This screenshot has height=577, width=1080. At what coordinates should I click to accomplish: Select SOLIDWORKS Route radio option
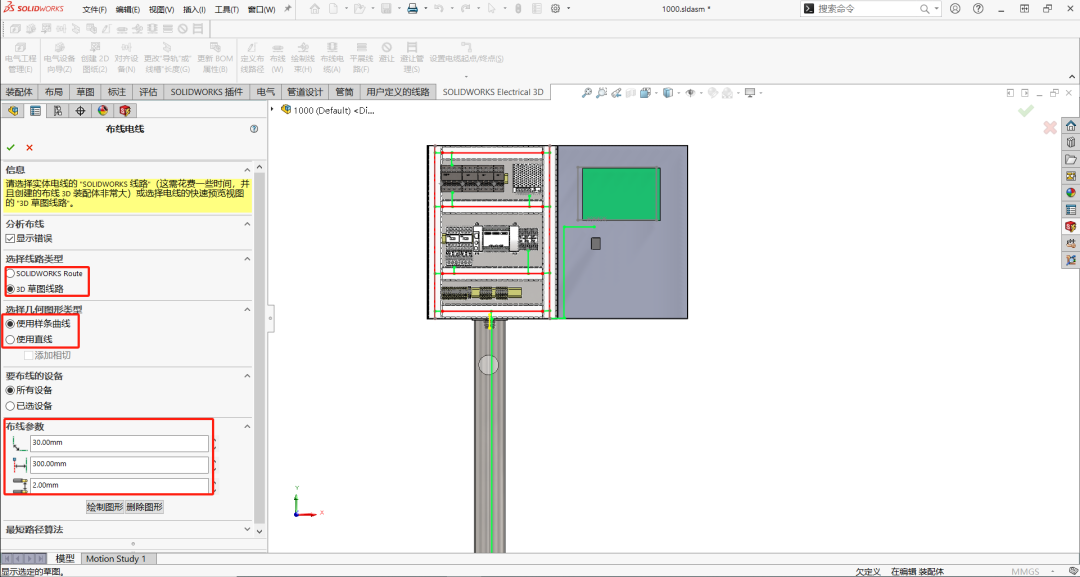[x=10, y=273]
